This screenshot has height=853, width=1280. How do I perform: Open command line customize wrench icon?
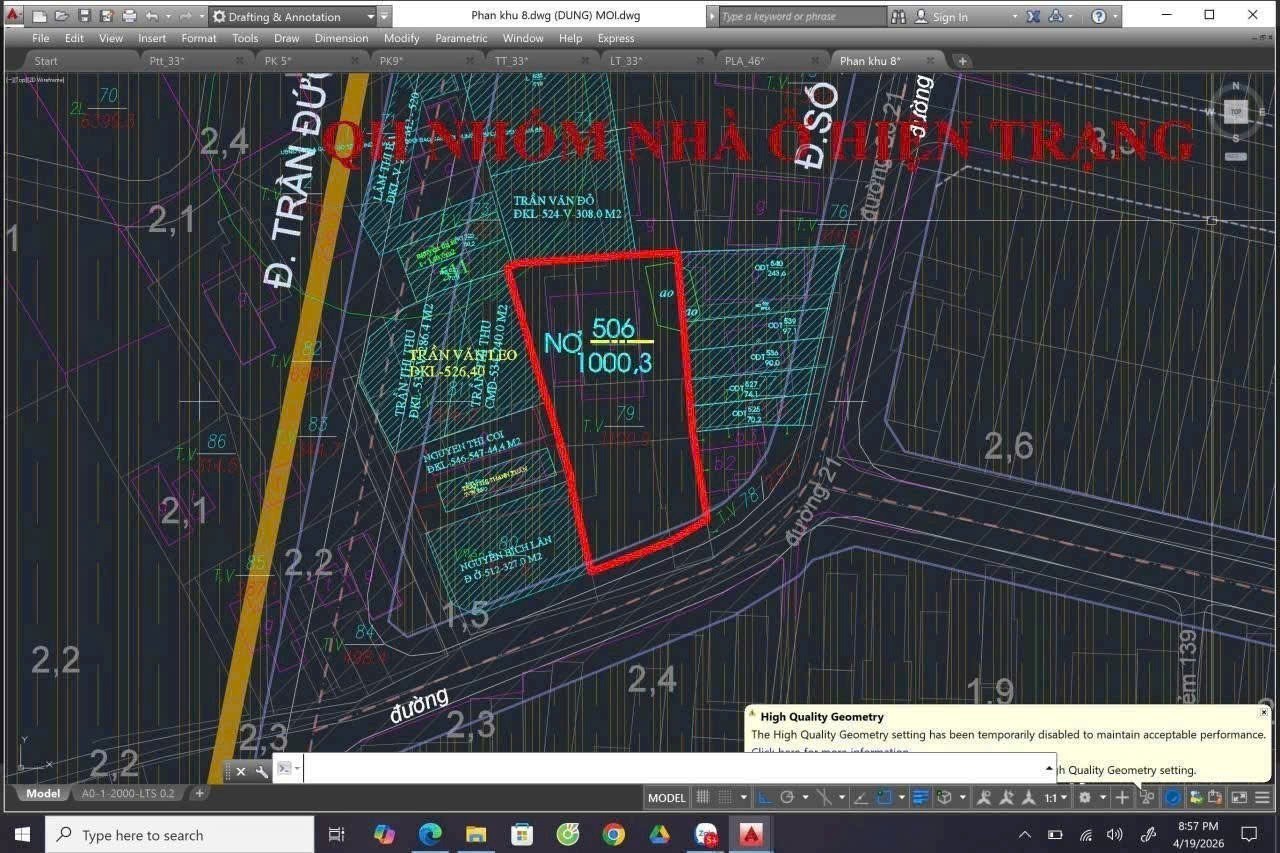[x=262, y=771]
